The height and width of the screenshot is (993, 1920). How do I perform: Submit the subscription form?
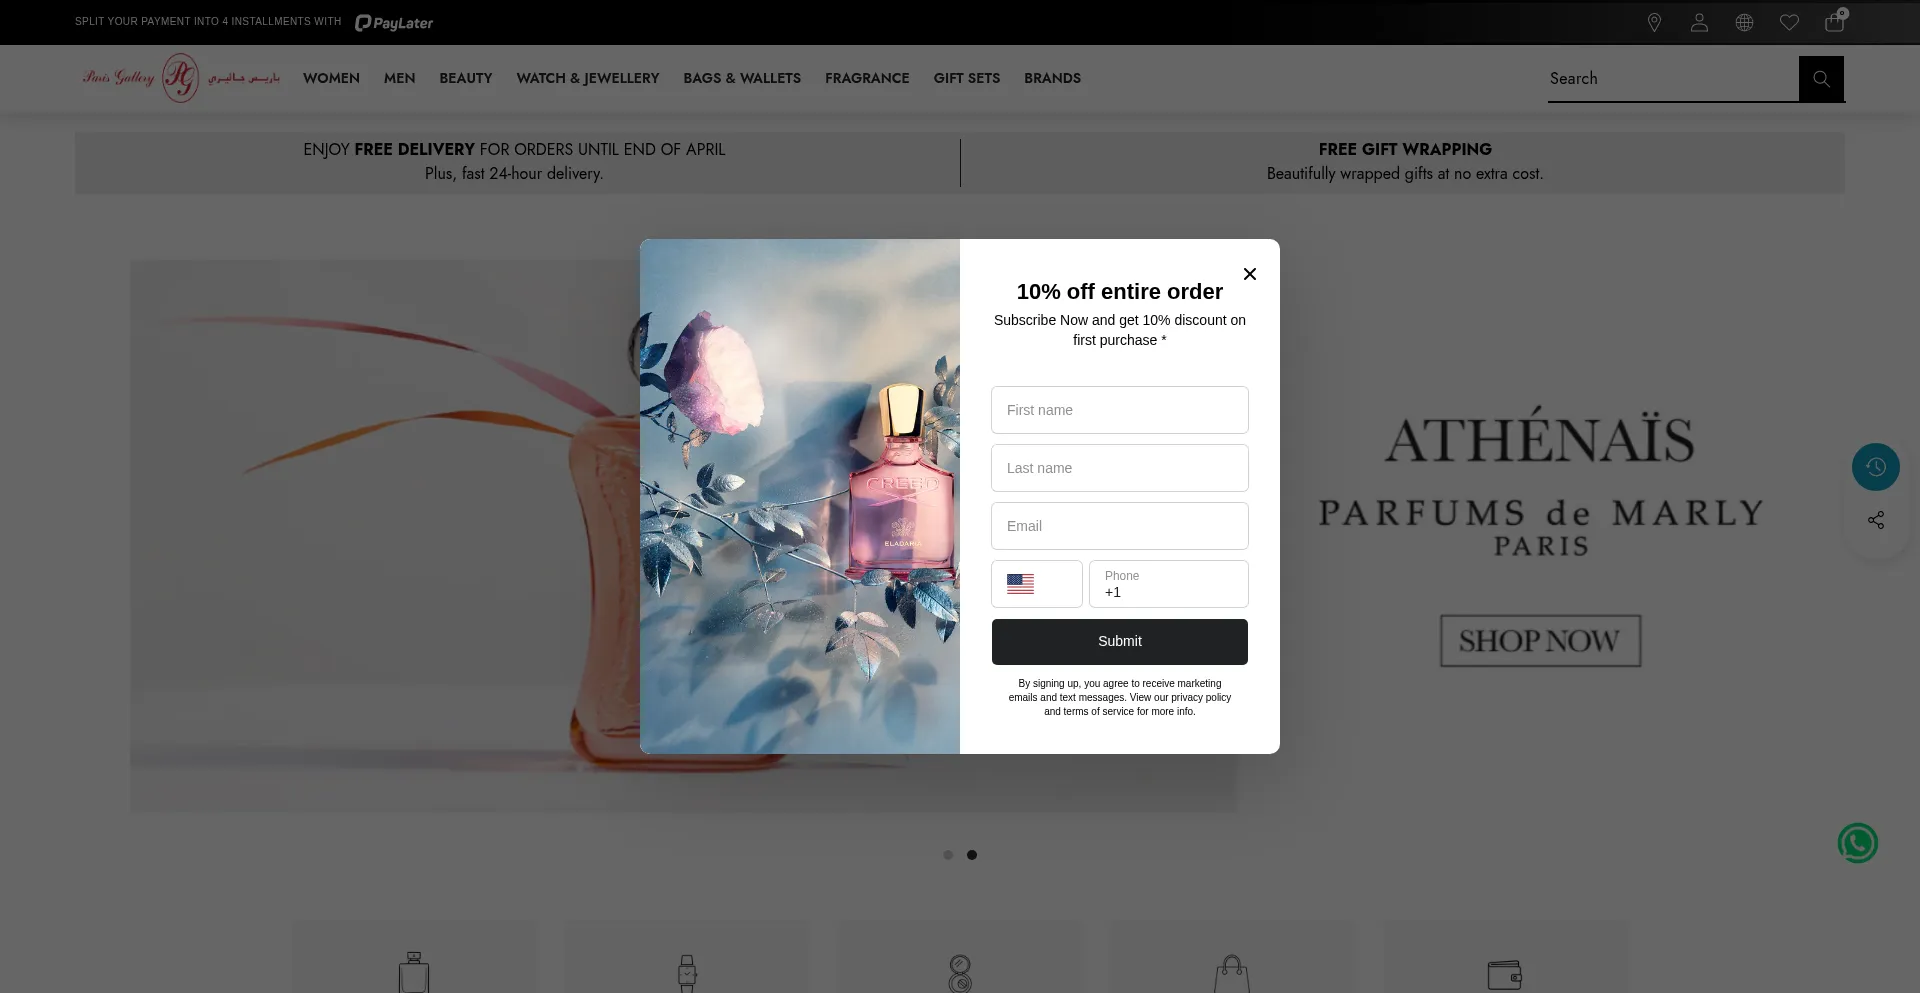1120,641
